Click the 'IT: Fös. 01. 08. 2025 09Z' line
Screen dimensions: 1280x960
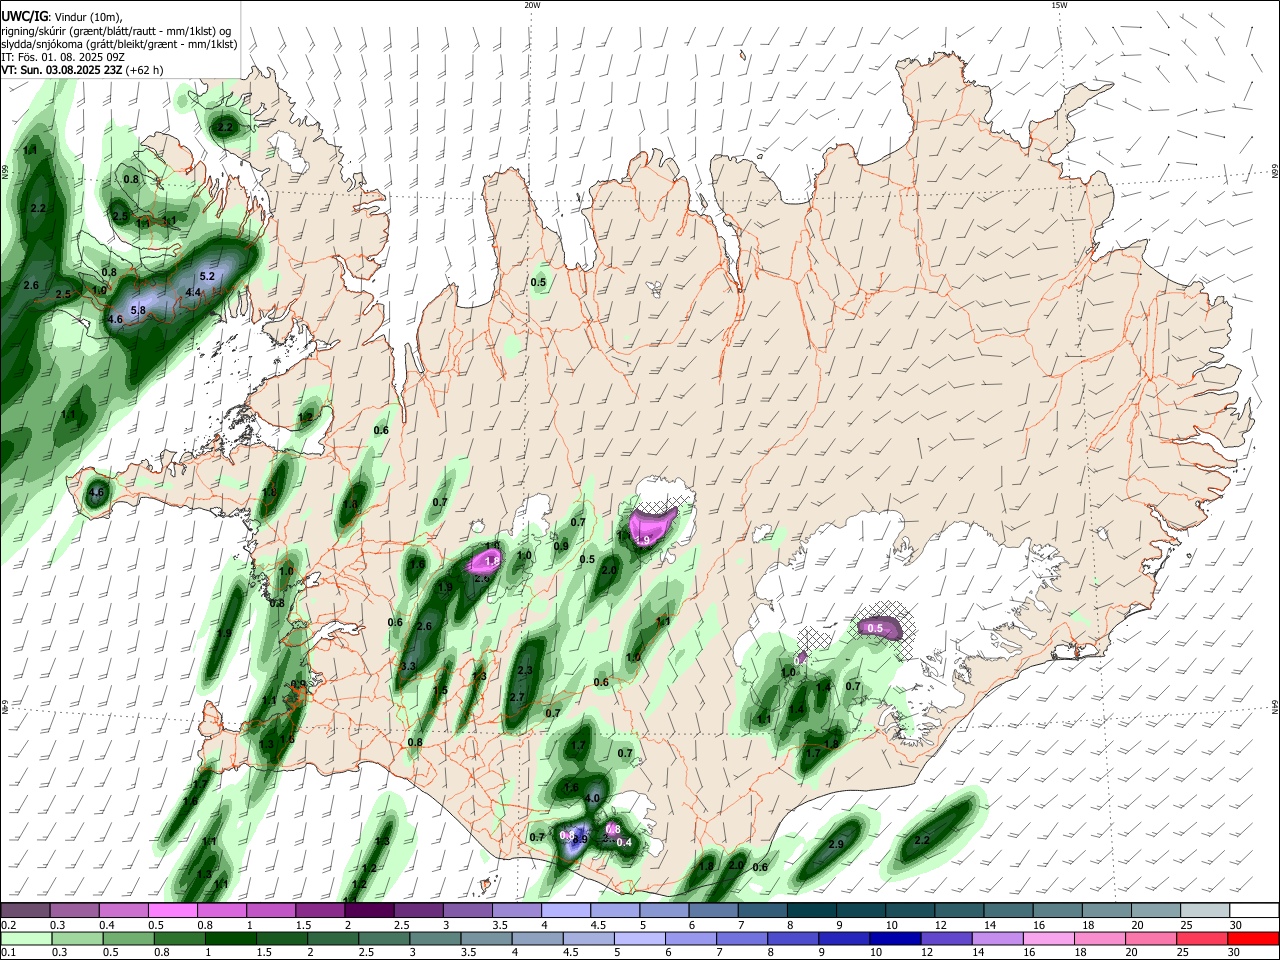[x=63, y=58]
